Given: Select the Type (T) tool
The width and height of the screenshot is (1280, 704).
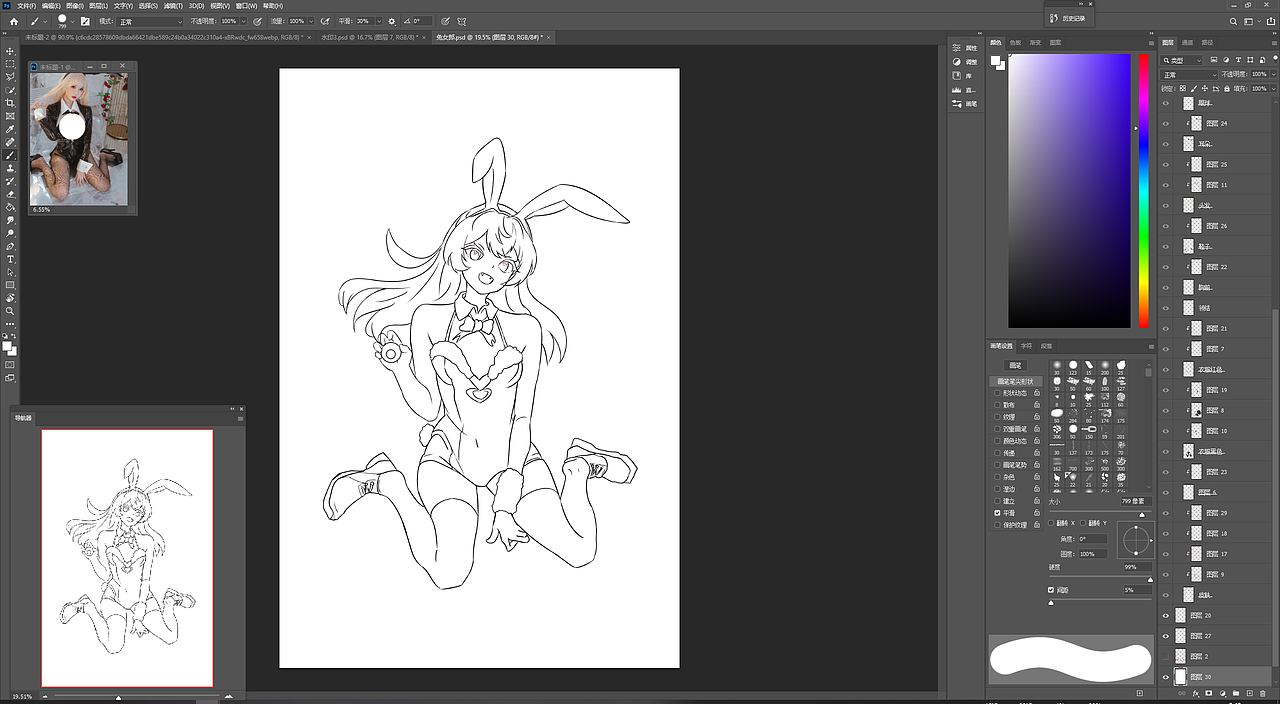Looking at the screenshot, I should [x=10, y=259].
